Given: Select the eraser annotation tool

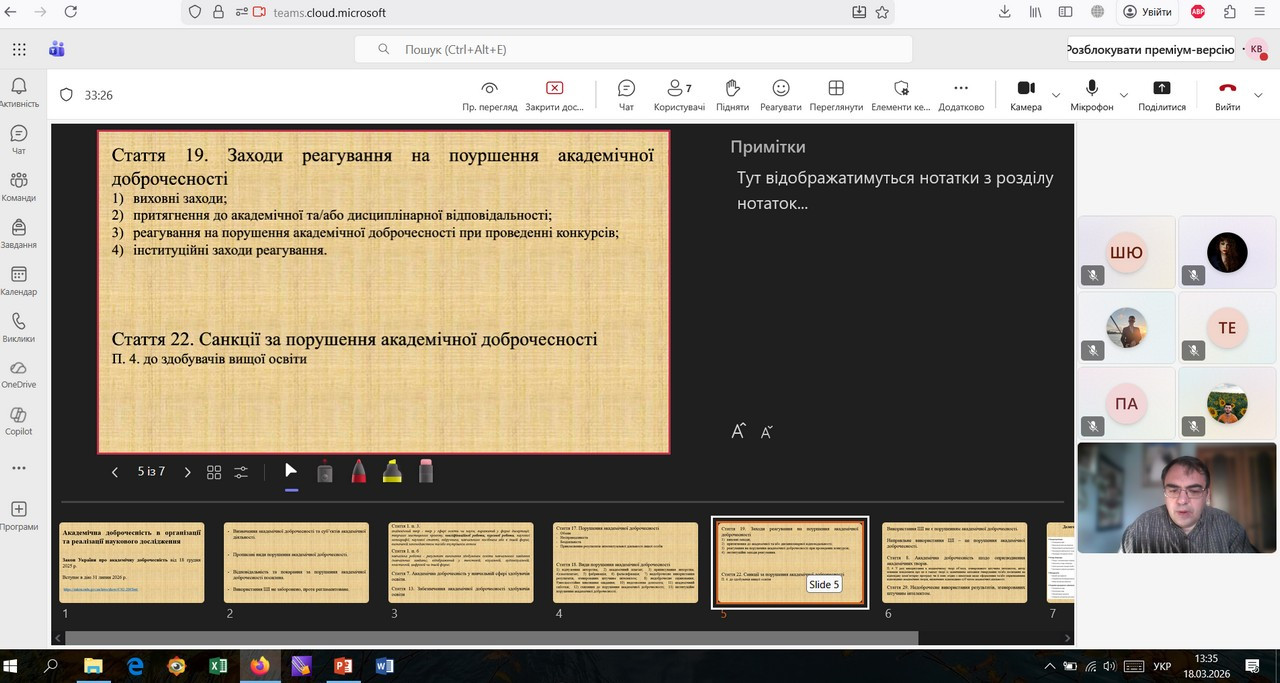Looking at the screenshot, I should [426, 472].
